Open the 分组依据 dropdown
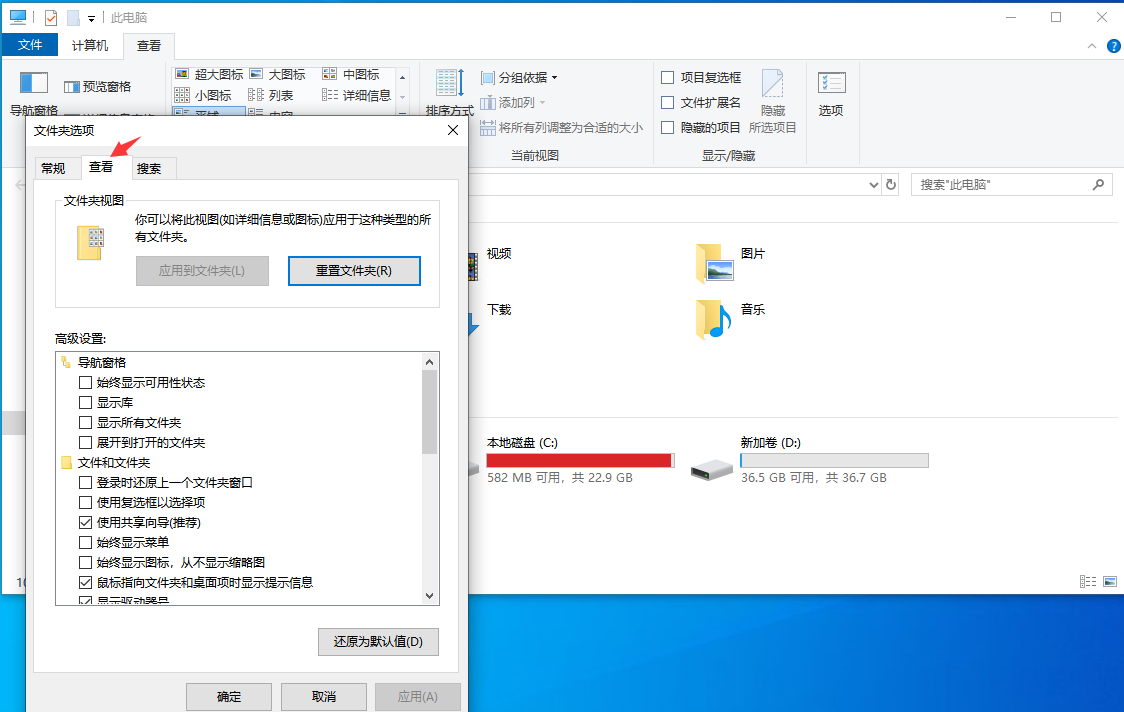The width and height of the screenshot is (1124, 712). (x=519, y=77)
